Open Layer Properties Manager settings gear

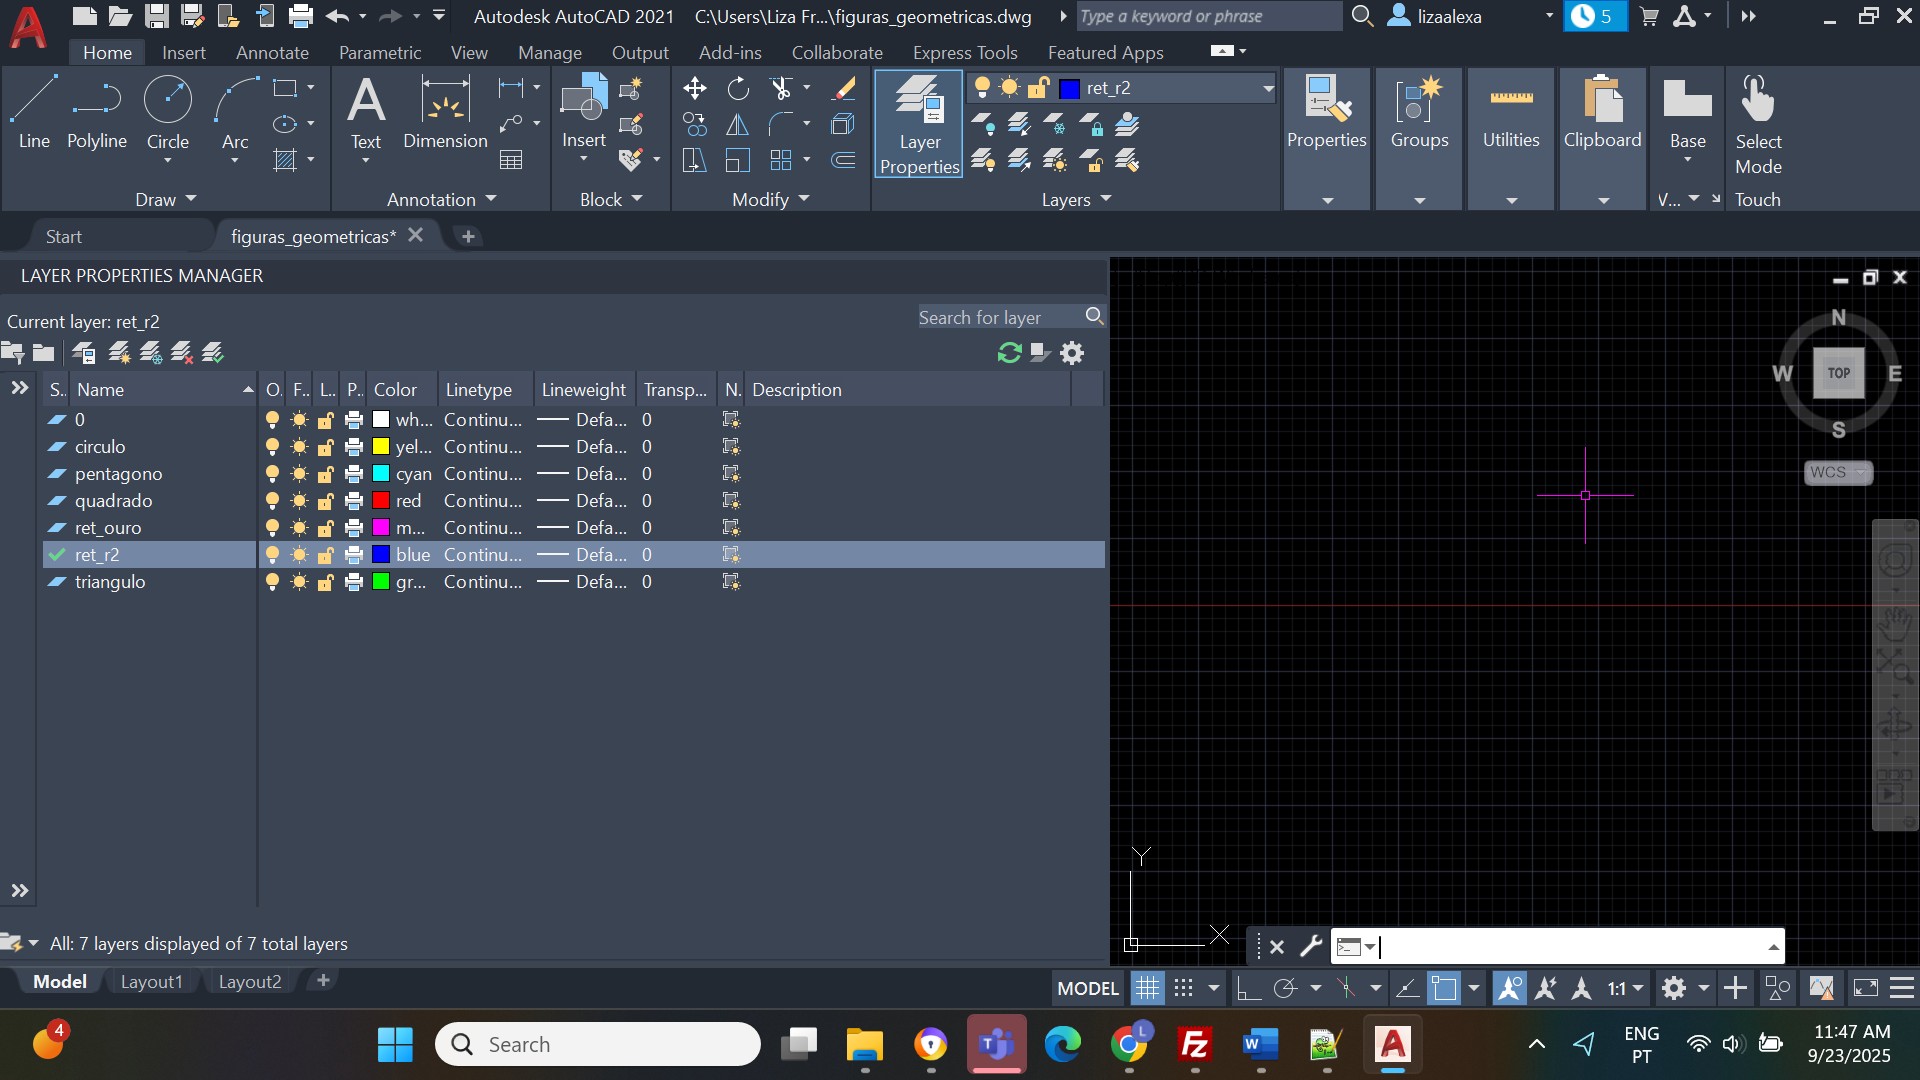(x=1072, y=353)
